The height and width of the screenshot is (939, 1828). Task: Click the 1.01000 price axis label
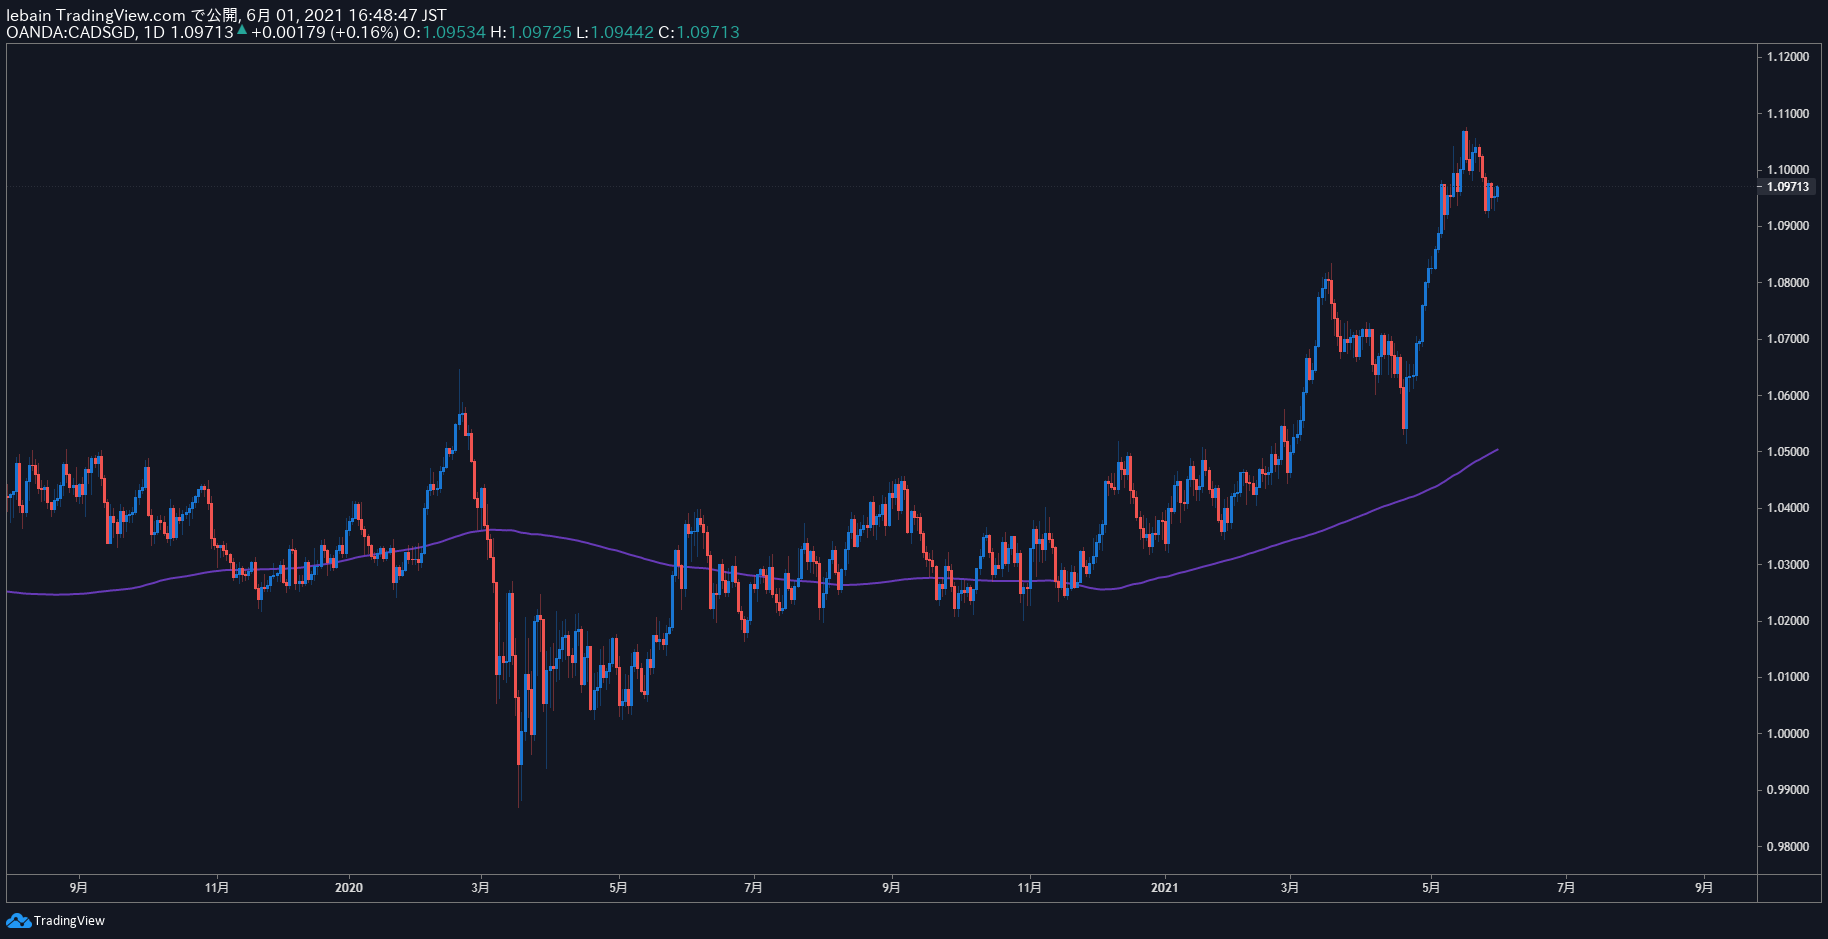click(x=1788, y=677)
